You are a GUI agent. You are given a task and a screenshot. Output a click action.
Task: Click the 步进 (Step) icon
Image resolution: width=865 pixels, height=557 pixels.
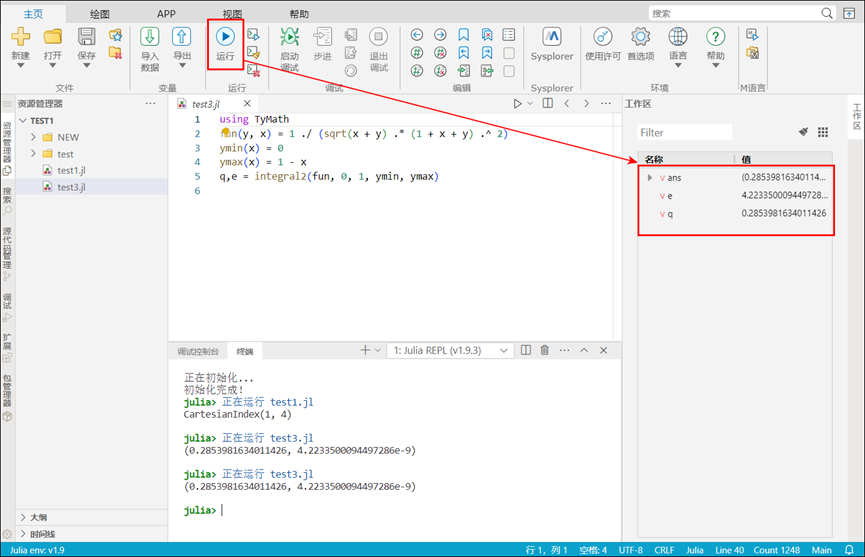(323, 36)
